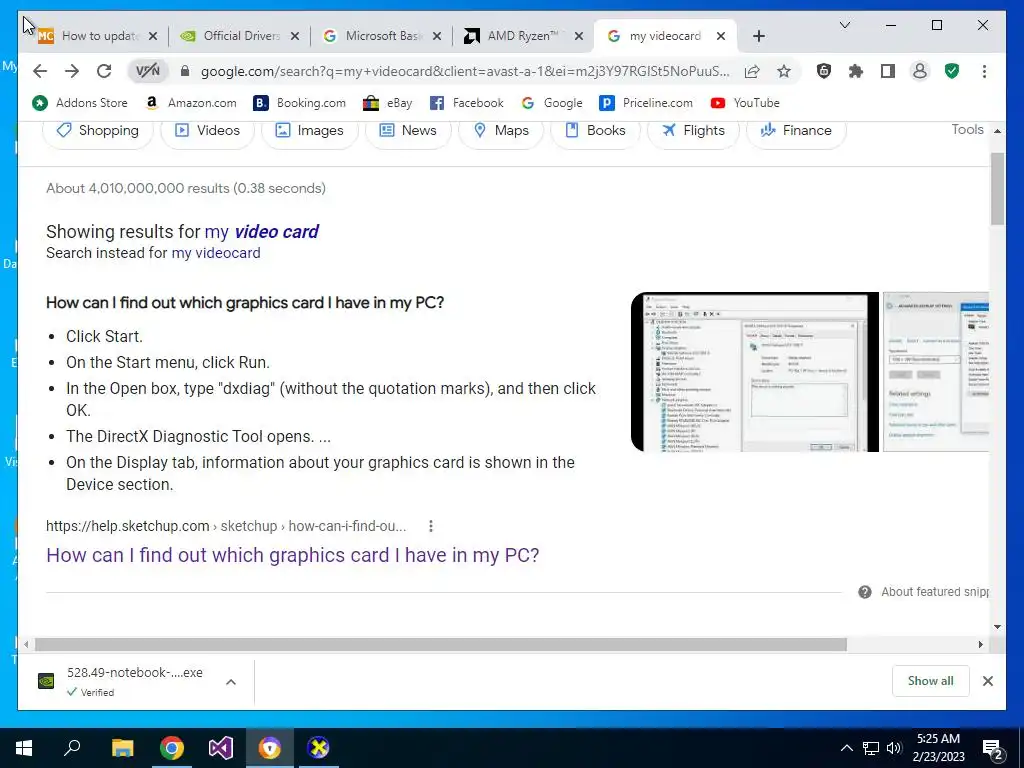
Task: Close the Official Drivers tab
Action: [295, 37]
